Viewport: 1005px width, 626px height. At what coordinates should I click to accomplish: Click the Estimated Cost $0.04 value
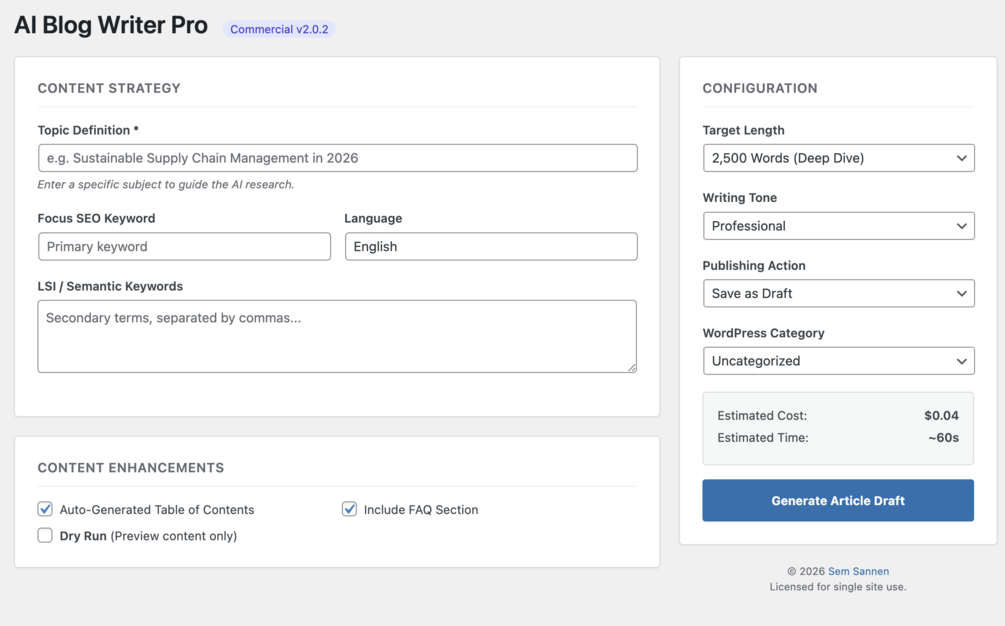coord(941,415)
